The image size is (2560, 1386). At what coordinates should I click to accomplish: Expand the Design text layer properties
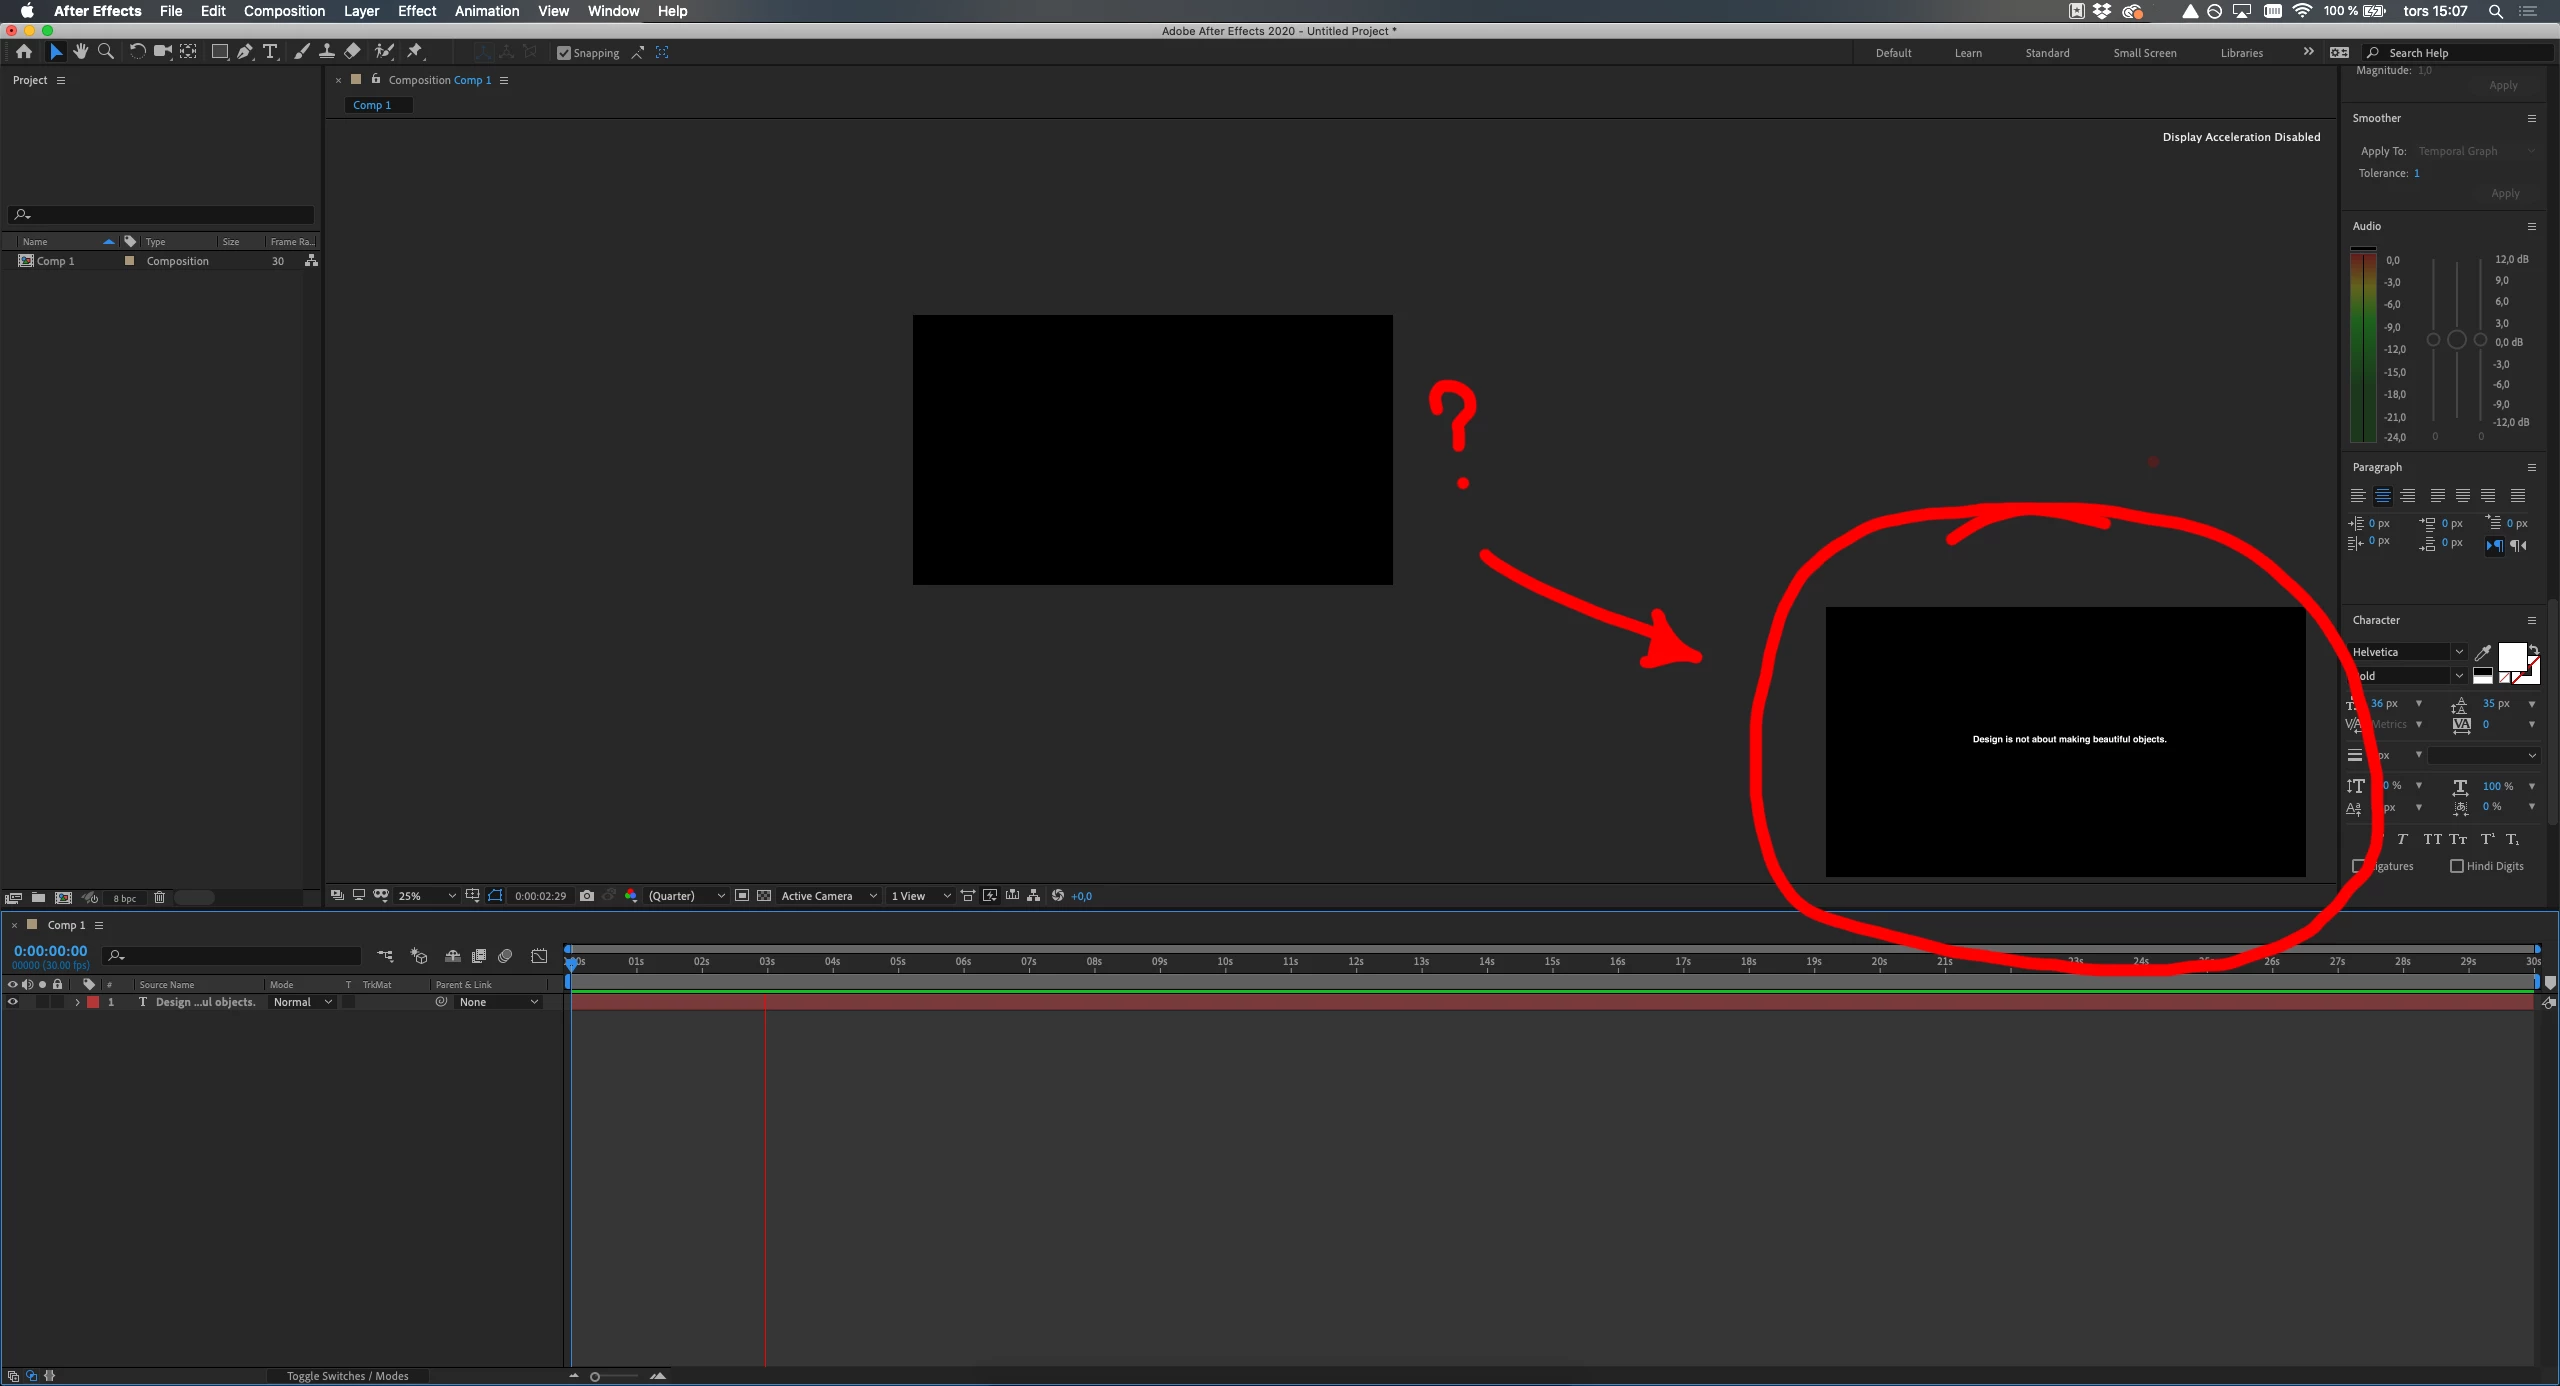click(77, 1002)
